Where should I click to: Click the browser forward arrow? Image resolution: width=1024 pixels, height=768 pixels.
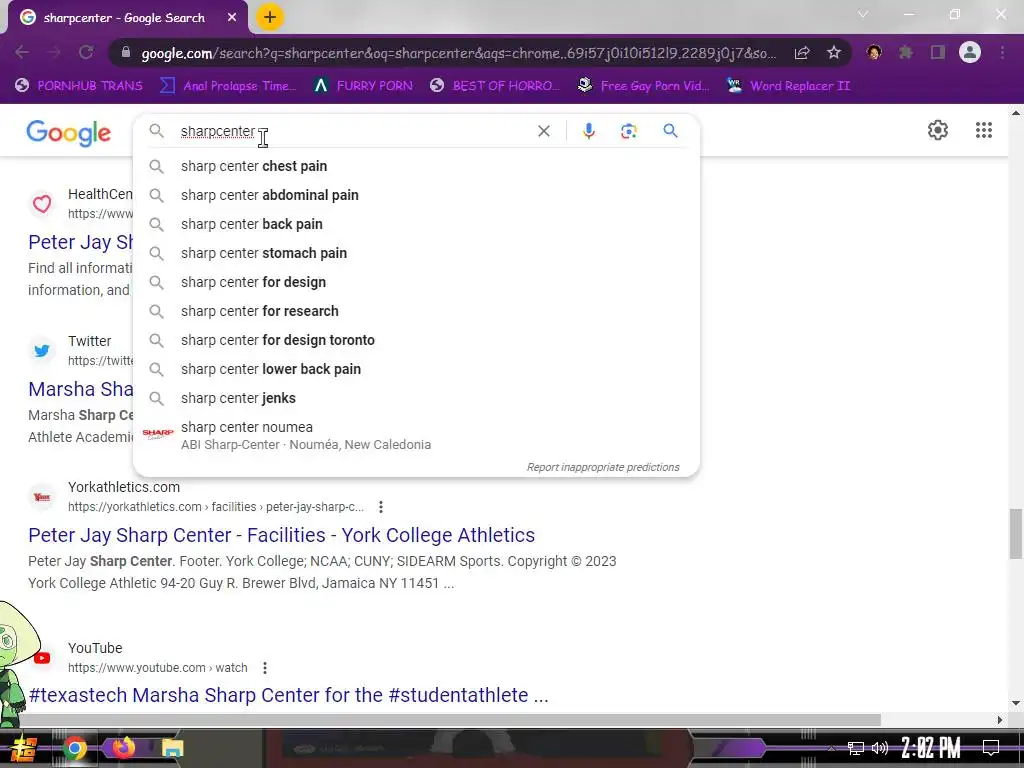click(x=54, y=52)
